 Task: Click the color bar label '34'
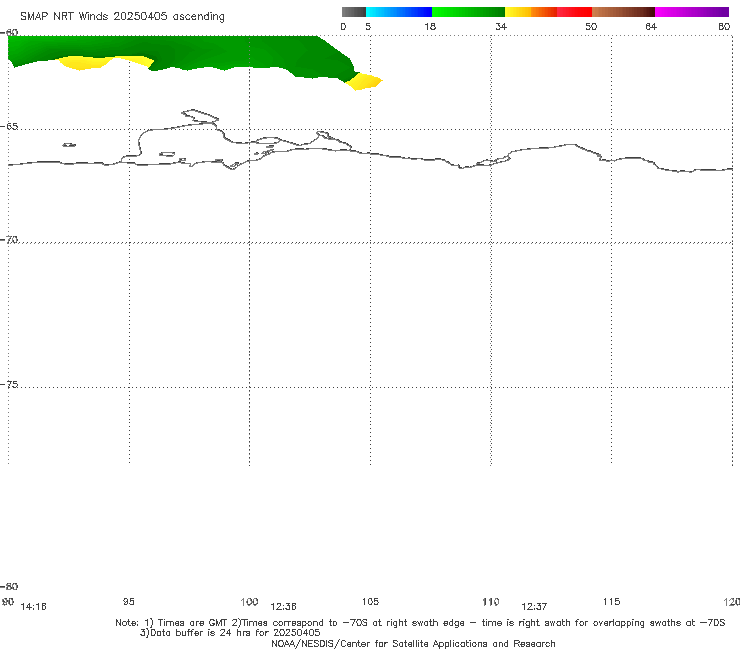tap(501, 26)
